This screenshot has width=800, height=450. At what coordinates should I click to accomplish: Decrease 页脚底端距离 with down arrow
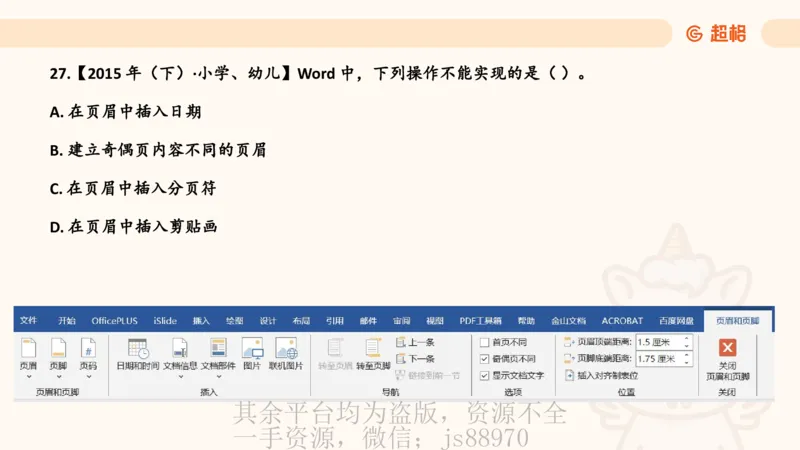686,362
